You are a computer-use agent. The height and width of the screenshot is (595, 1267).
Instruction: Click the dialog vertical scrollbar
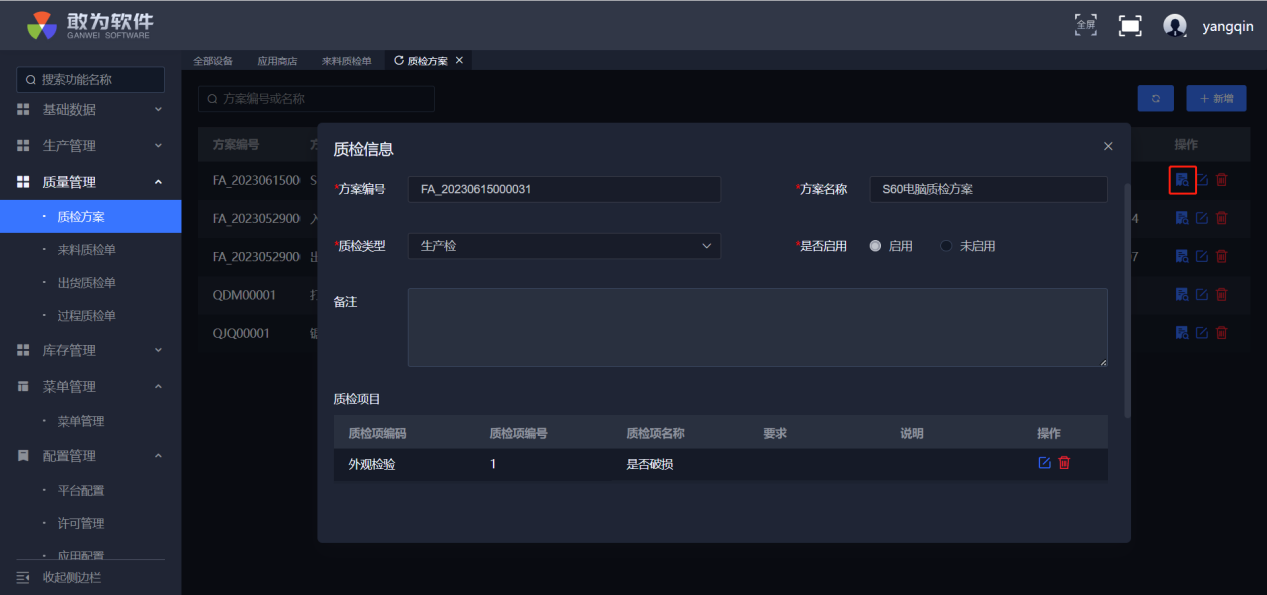[1128, 300]
